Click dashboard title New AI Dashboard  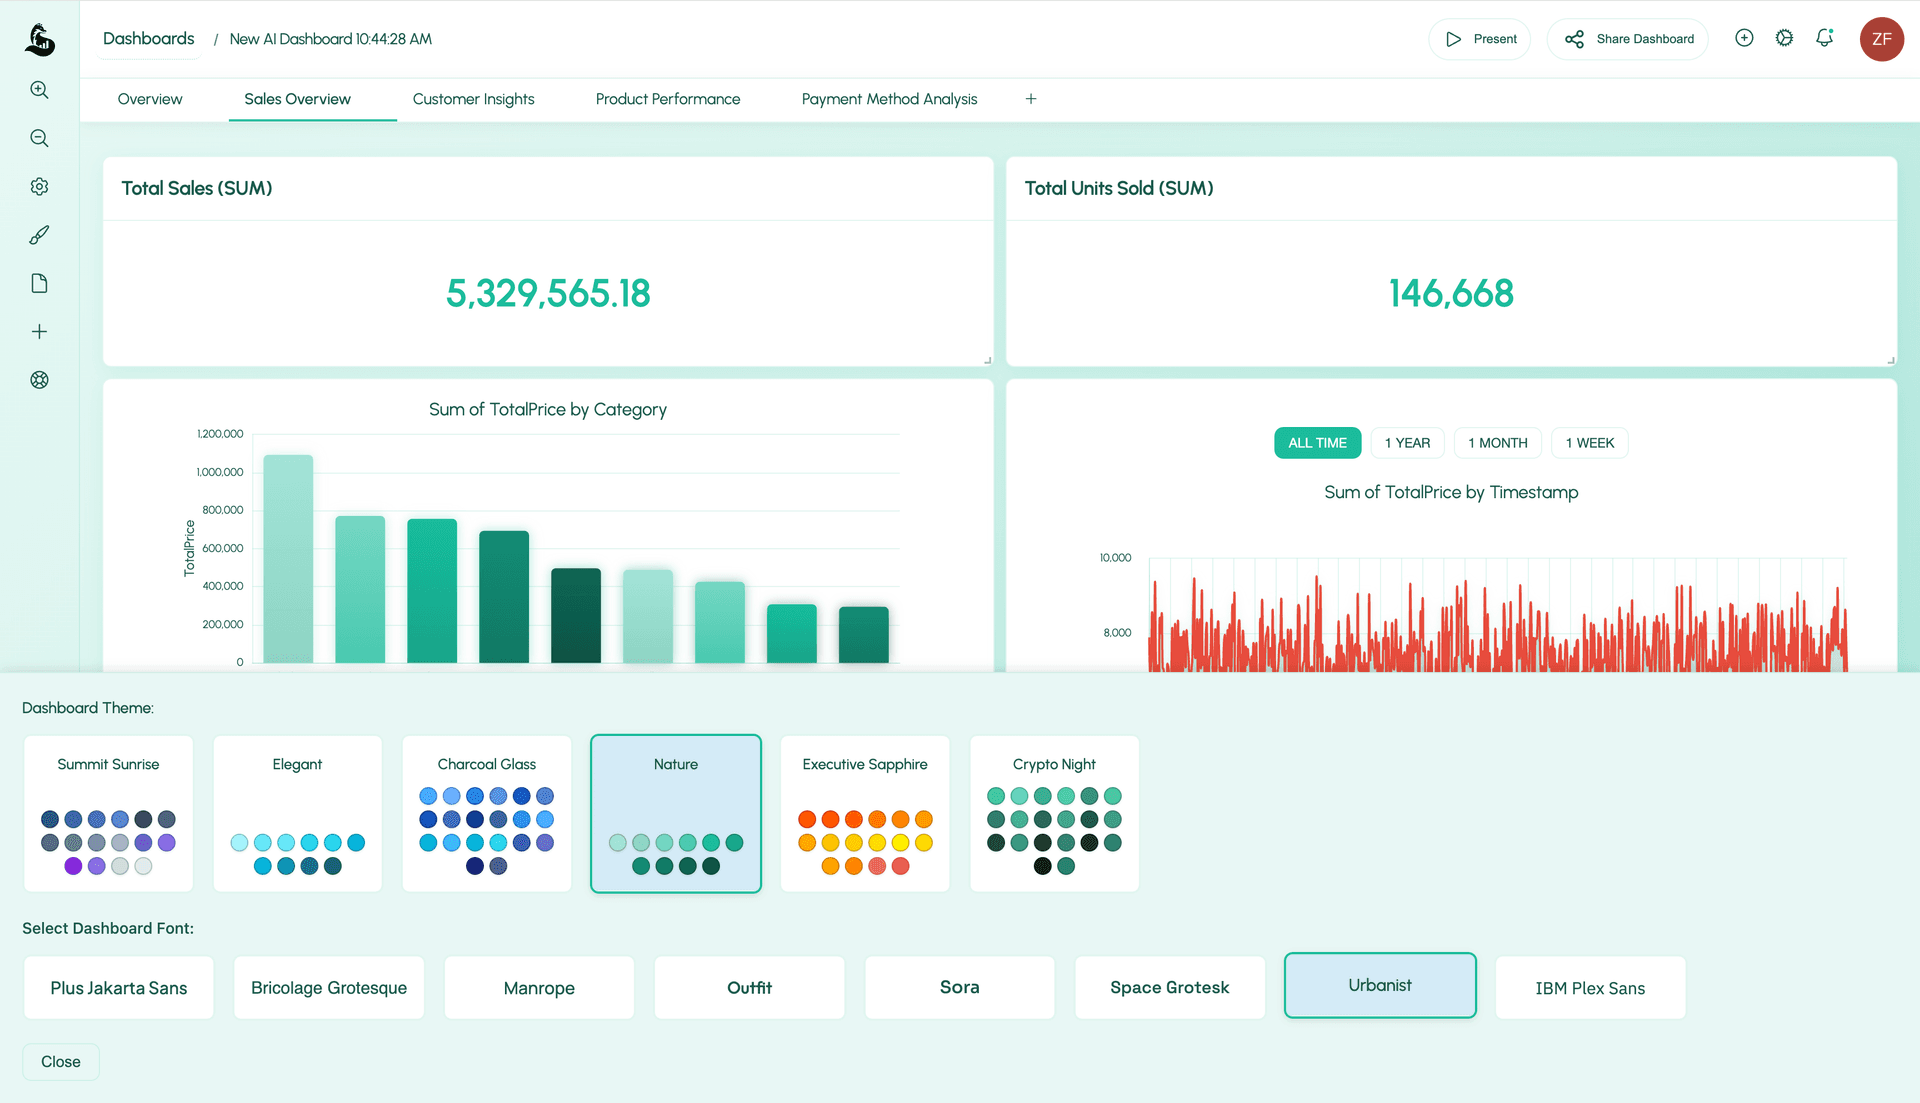coord(331,39)
